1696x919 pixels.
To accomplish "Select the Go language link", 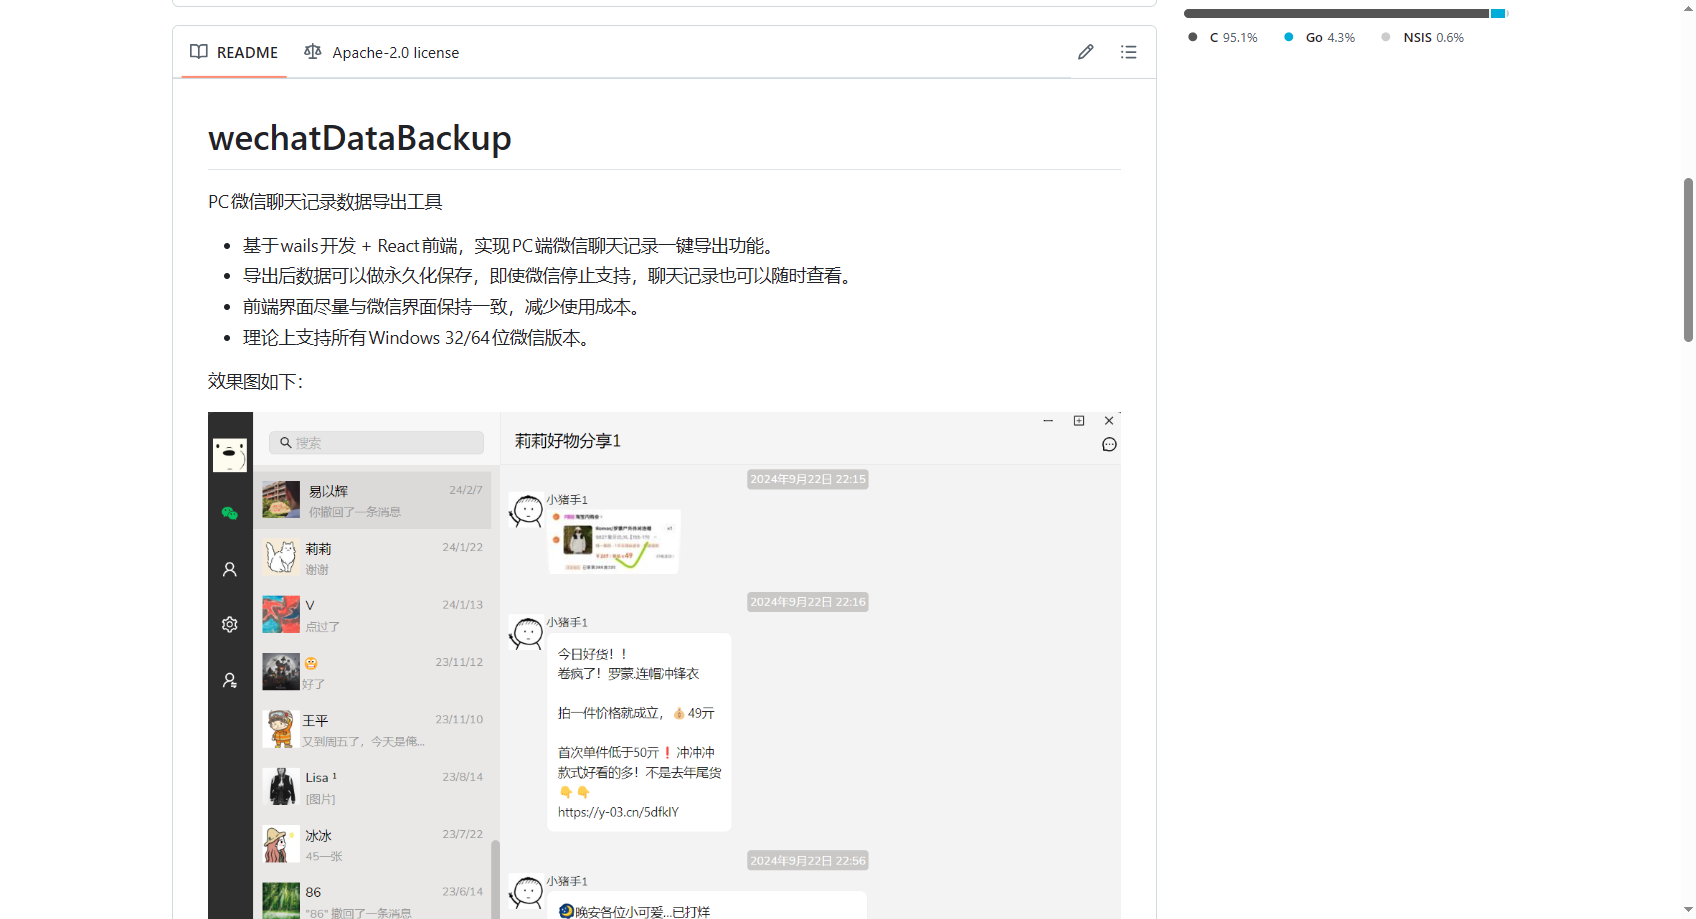I will click(1320, 37).
